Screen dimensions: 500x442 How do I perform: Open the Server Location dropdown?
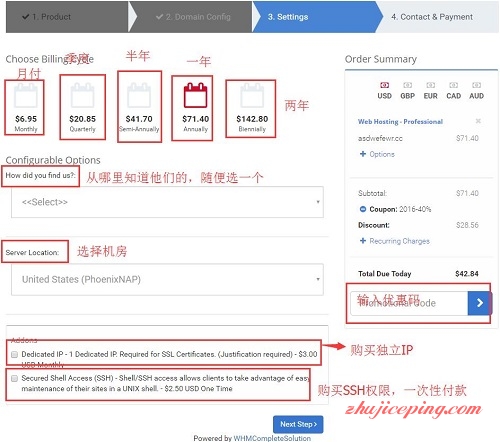pos(167,279)
